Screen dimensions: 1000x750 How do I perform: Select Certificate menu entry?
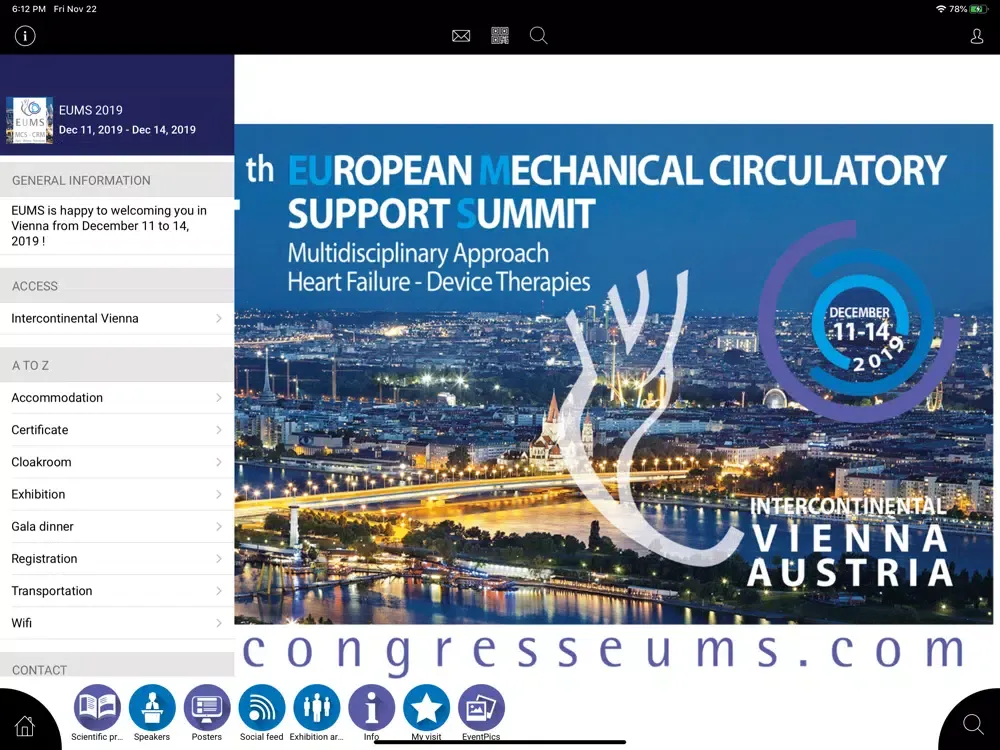[117, 430]
